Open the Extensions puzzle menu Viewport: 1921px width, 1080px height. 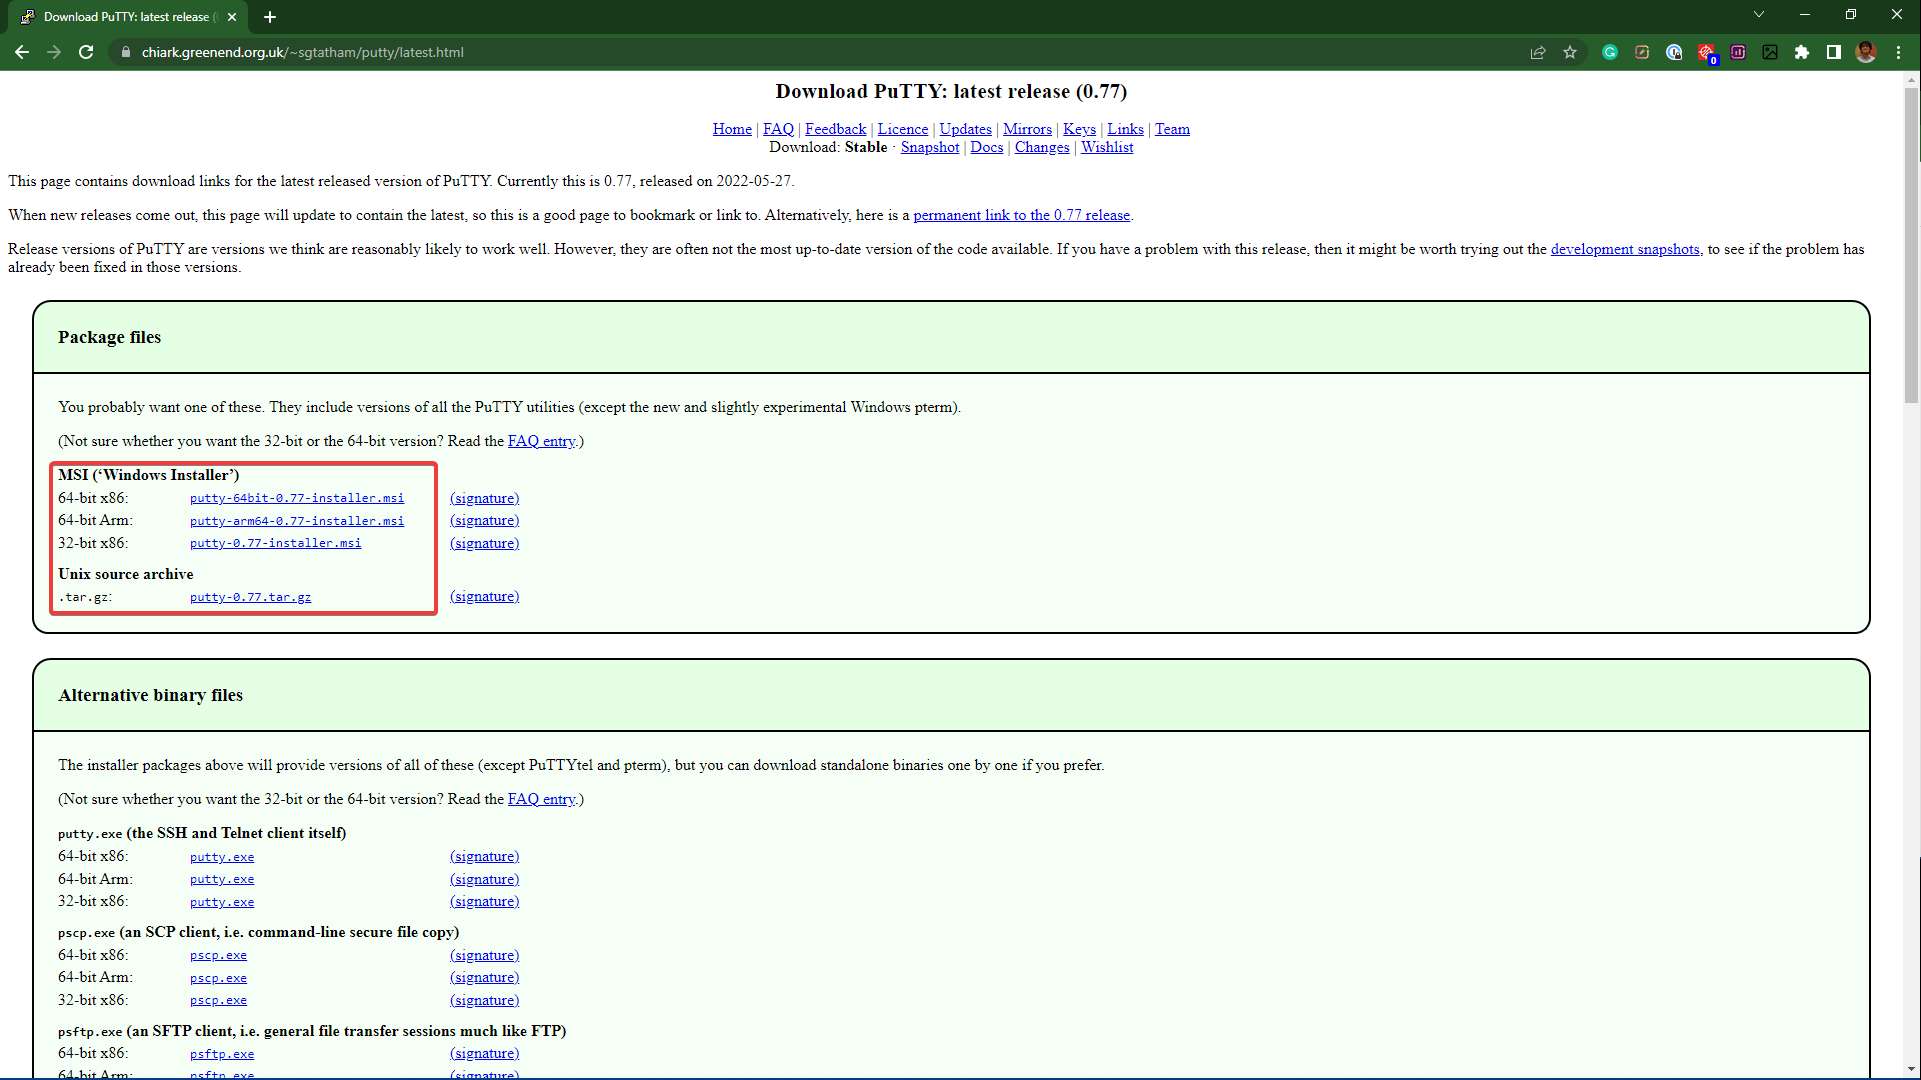click(1802, 52)
